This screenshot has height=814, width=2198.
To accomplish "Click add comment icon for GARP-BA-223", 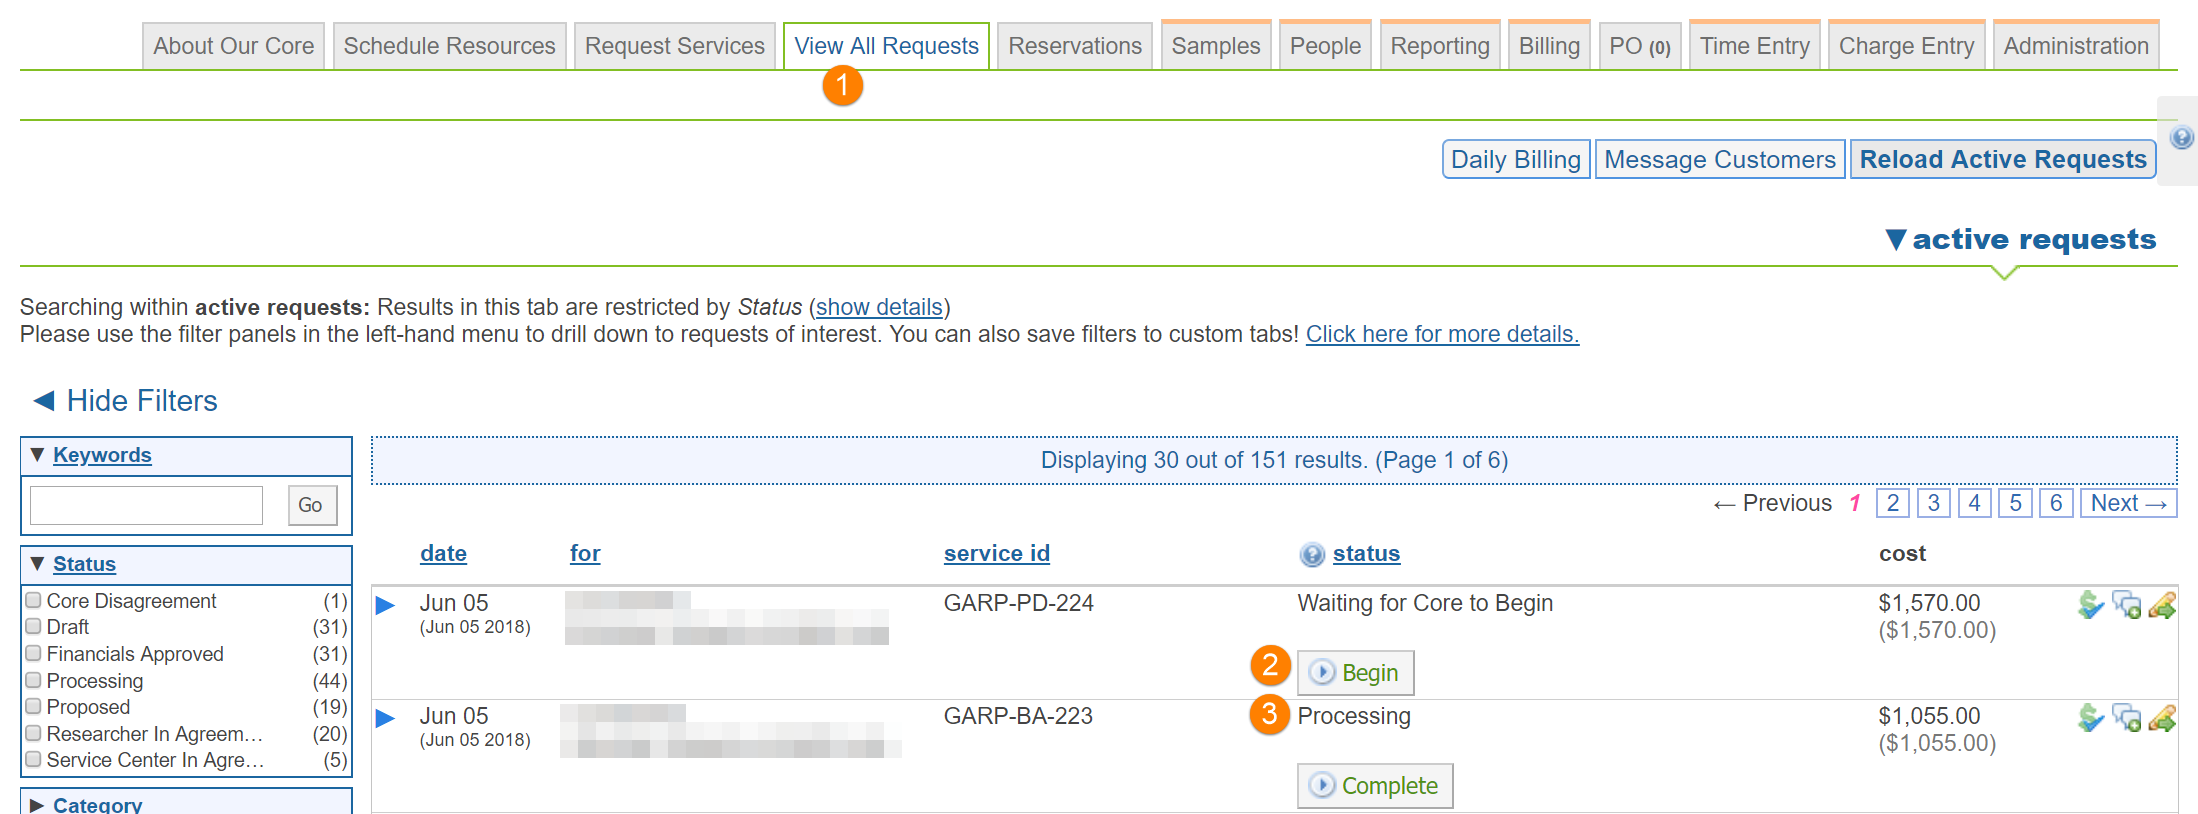I will coord(2126,718).
